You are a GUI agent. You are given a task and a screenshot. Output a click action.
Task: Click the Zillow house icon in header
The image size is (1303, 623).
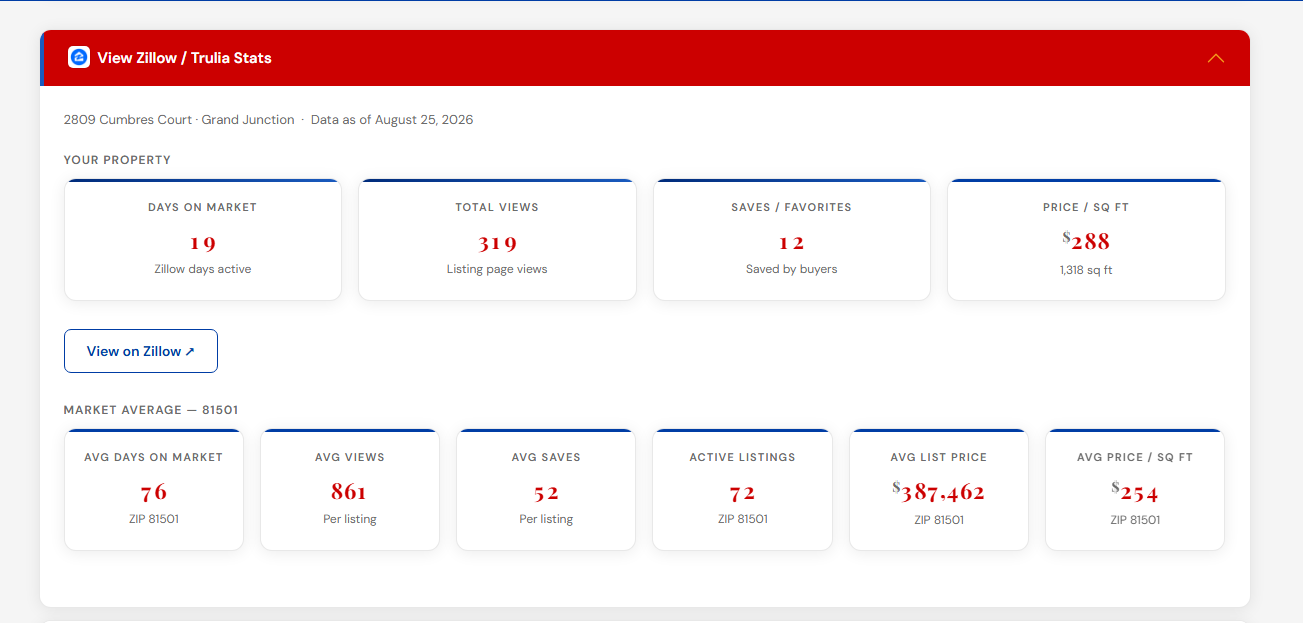point(79,57)
